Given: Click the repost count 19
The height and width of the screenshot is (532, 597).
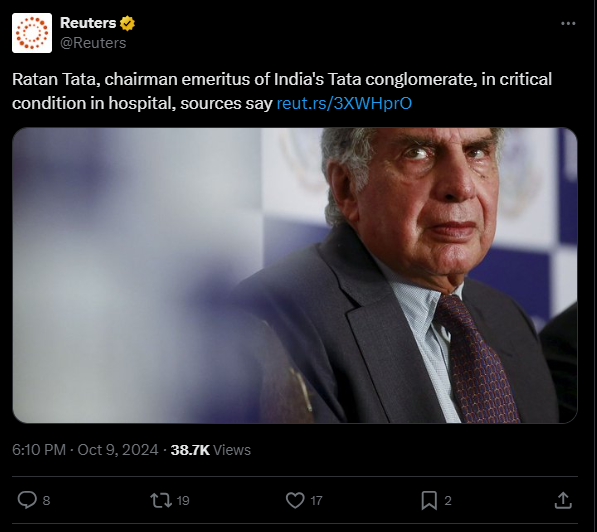Looking at the screenshot, I should click(183, 500).
